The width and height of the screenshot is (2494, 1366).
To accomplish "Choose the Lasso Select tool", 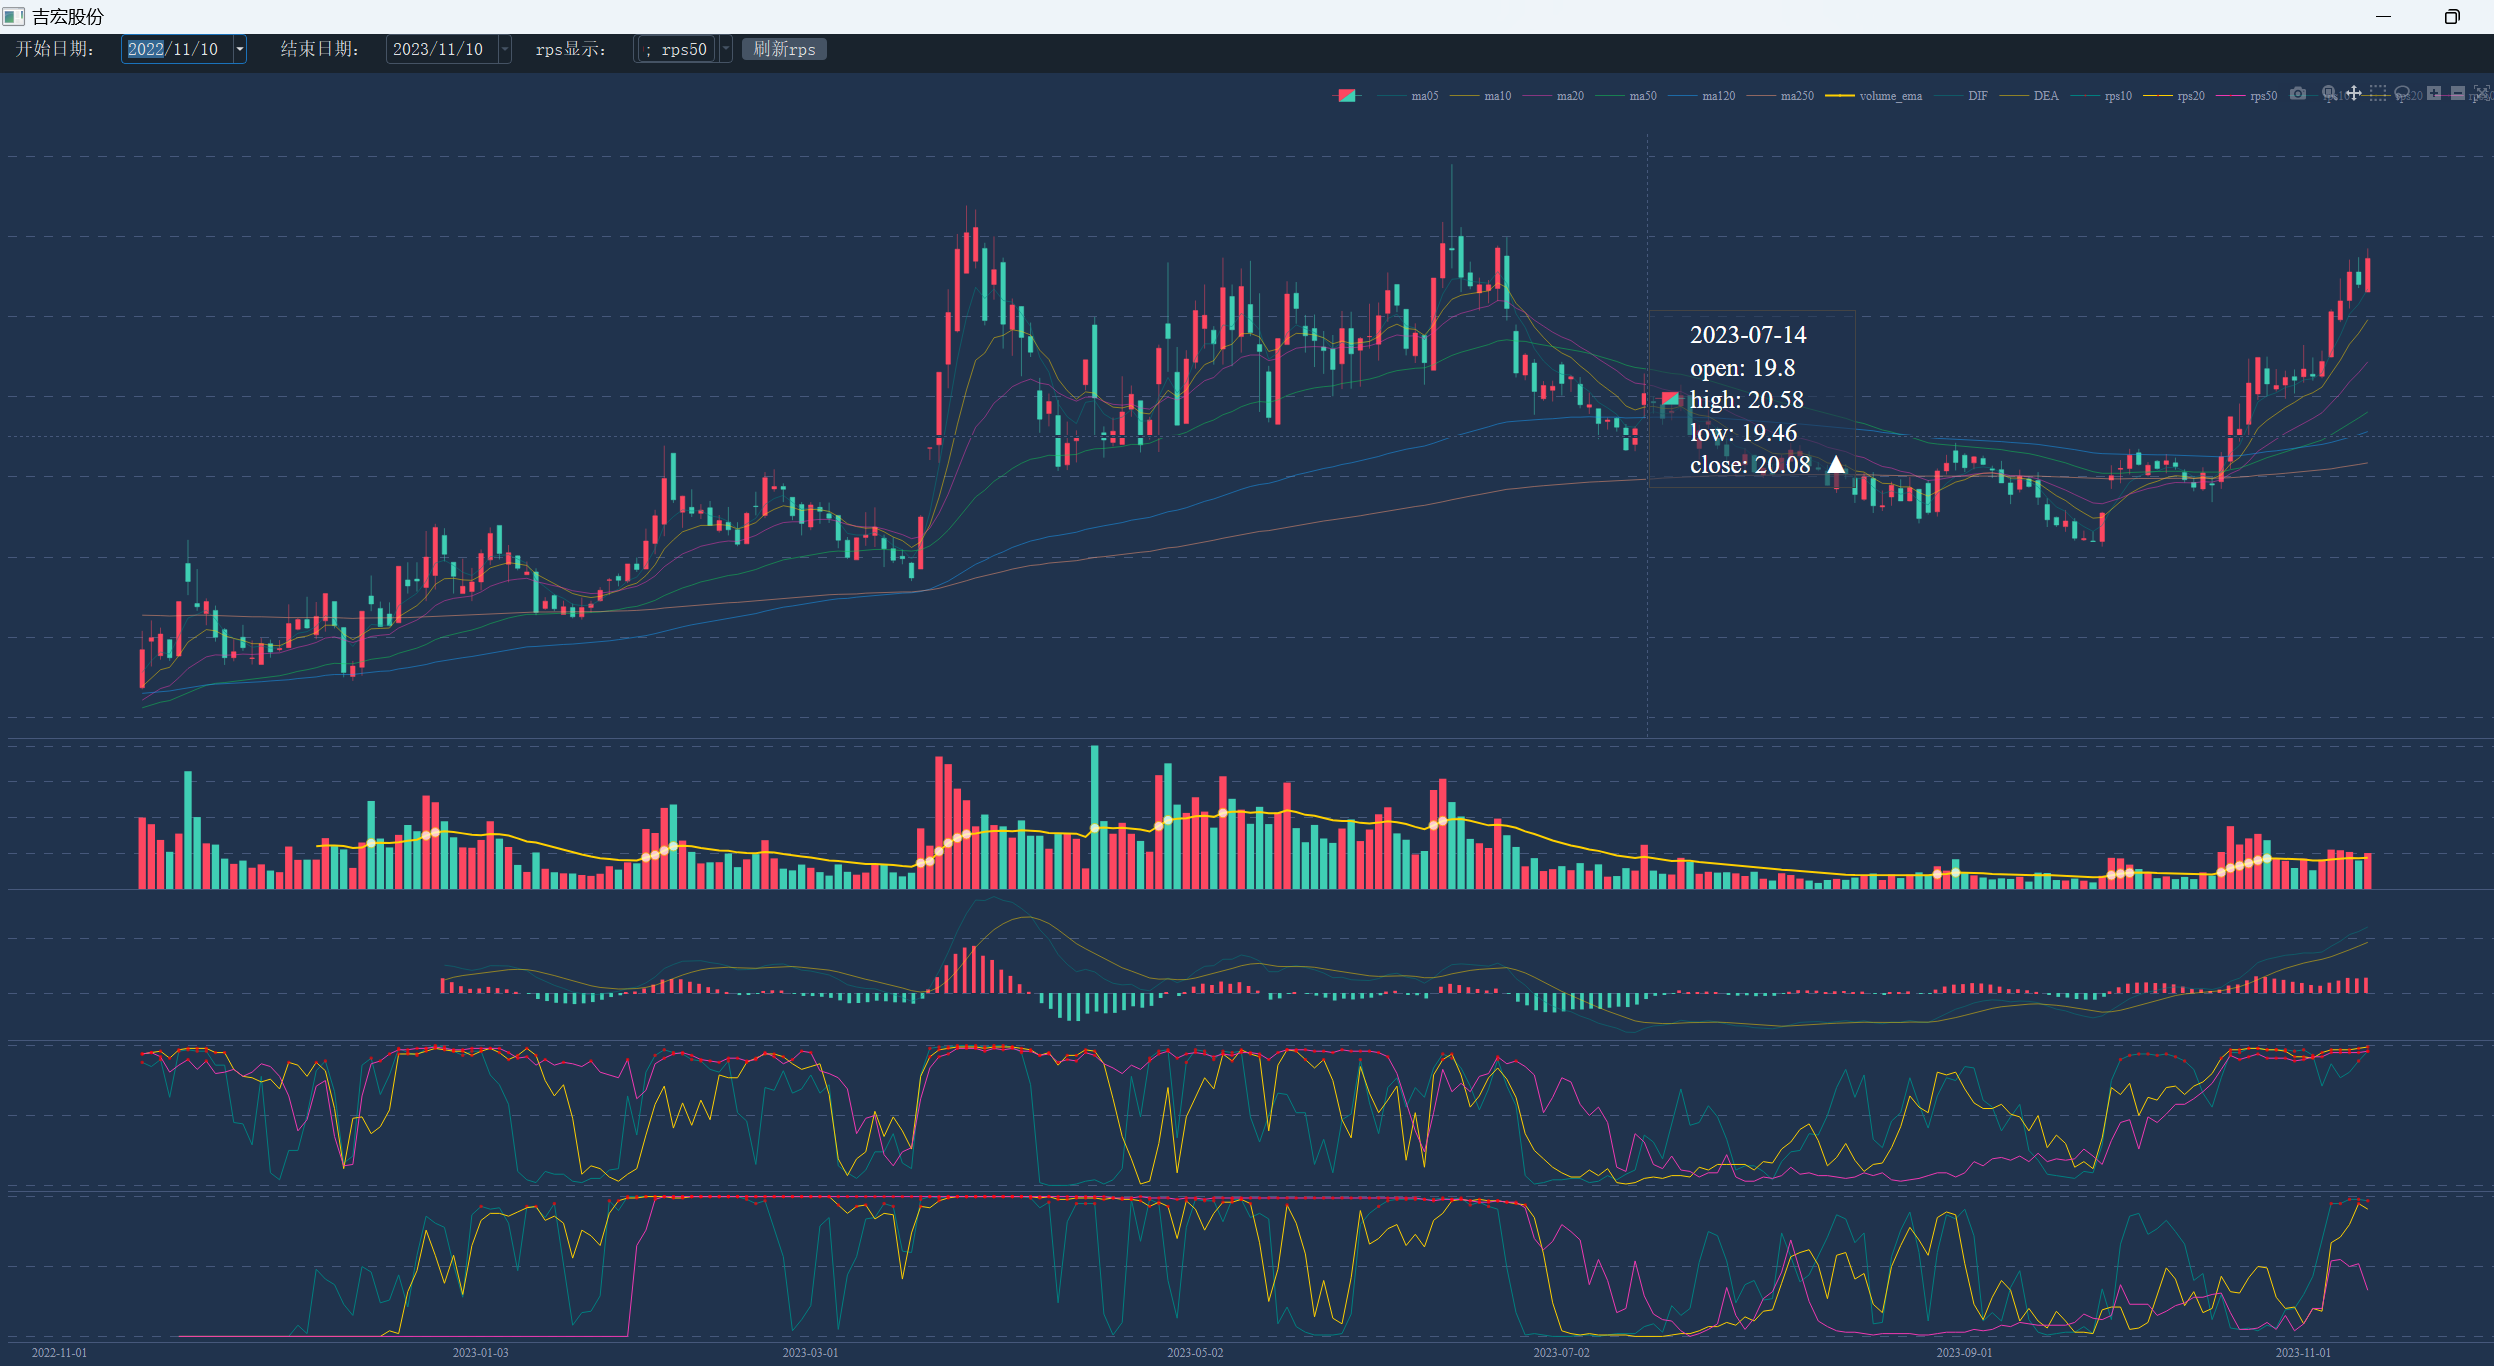I will pyautogui.click(x=2402, y=94).
